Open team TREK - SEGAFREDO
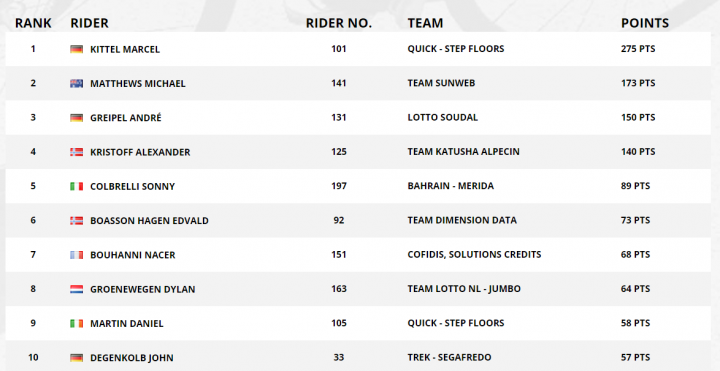 (449, 357)
